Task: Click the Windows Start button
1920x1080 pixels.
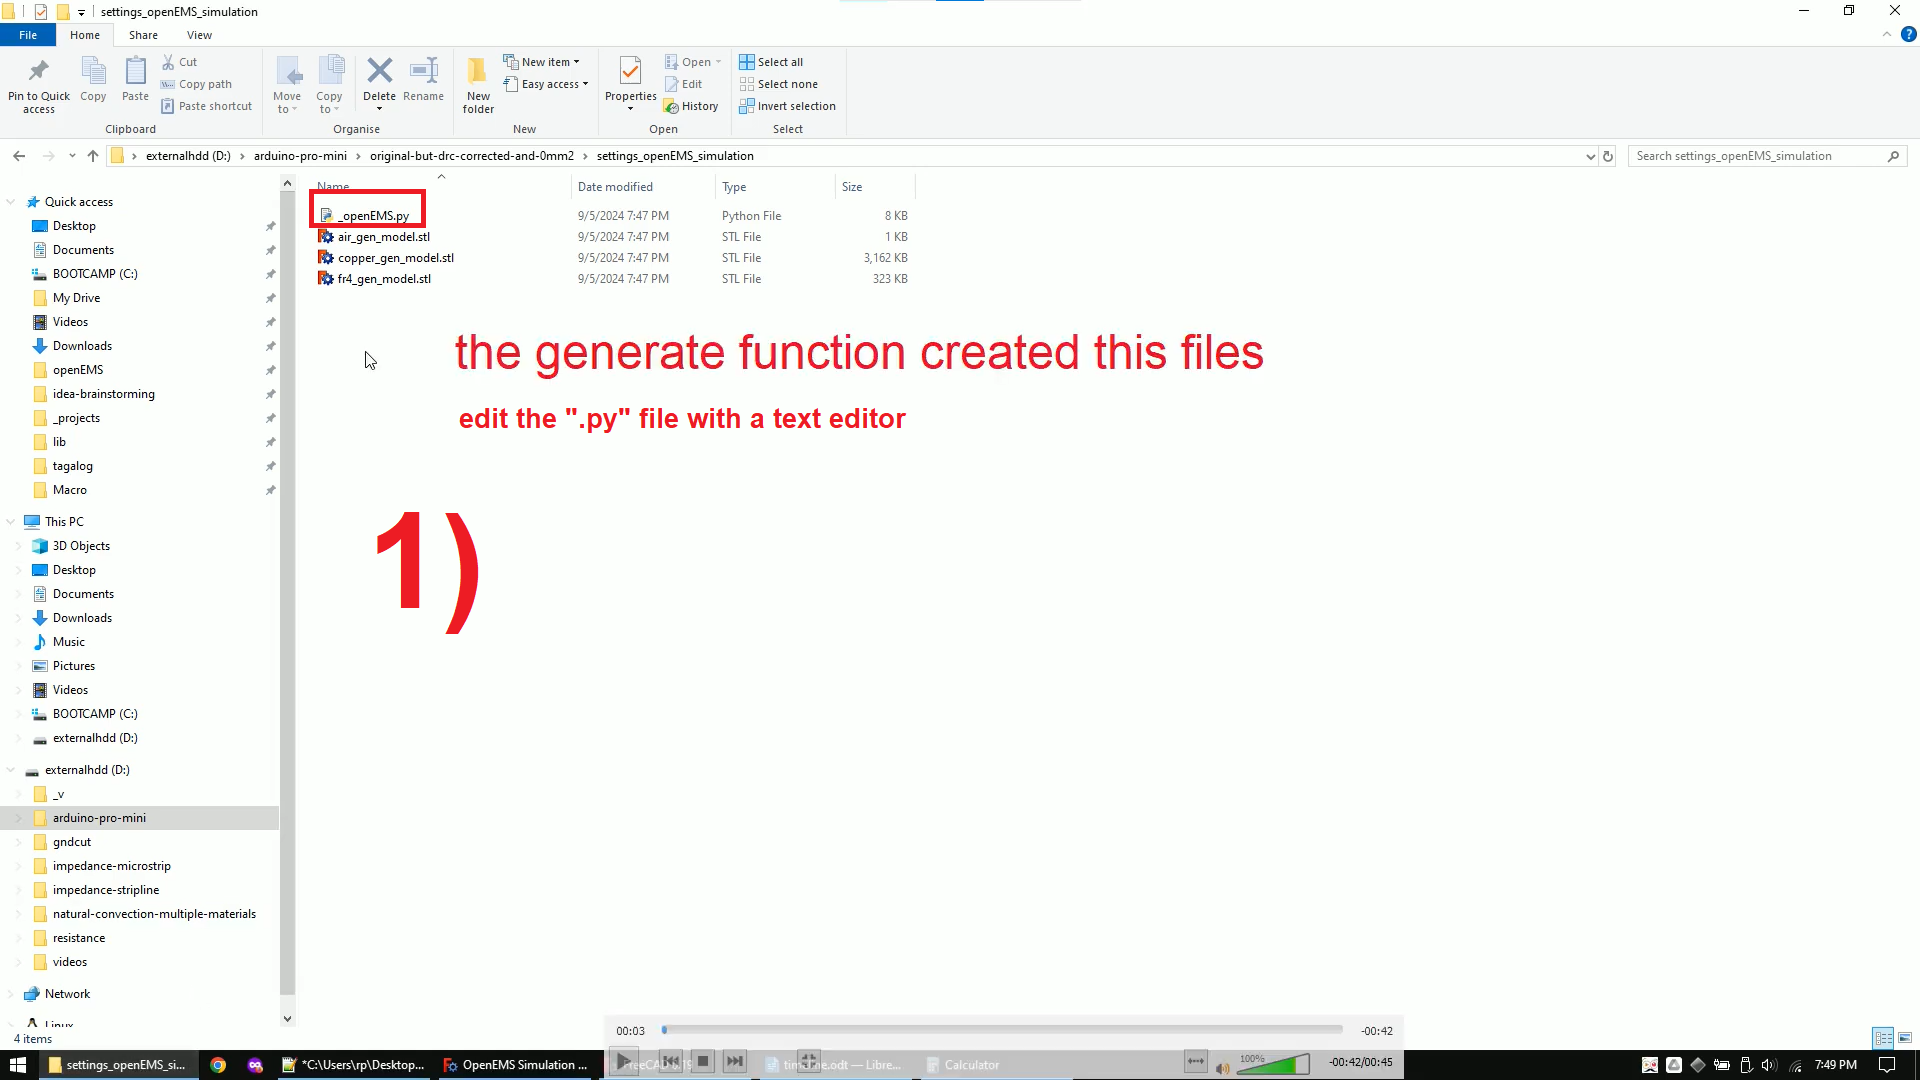Action: point(17,1065)
